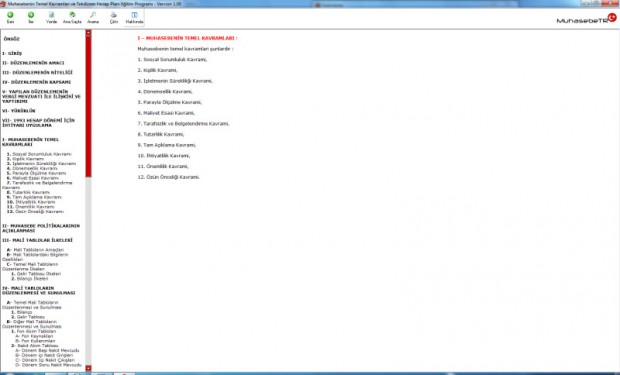The image size is (620, 375).
Task: Select Gelir Tablosu İlkeleri sidebar item
Action: [x=36, y=274]
